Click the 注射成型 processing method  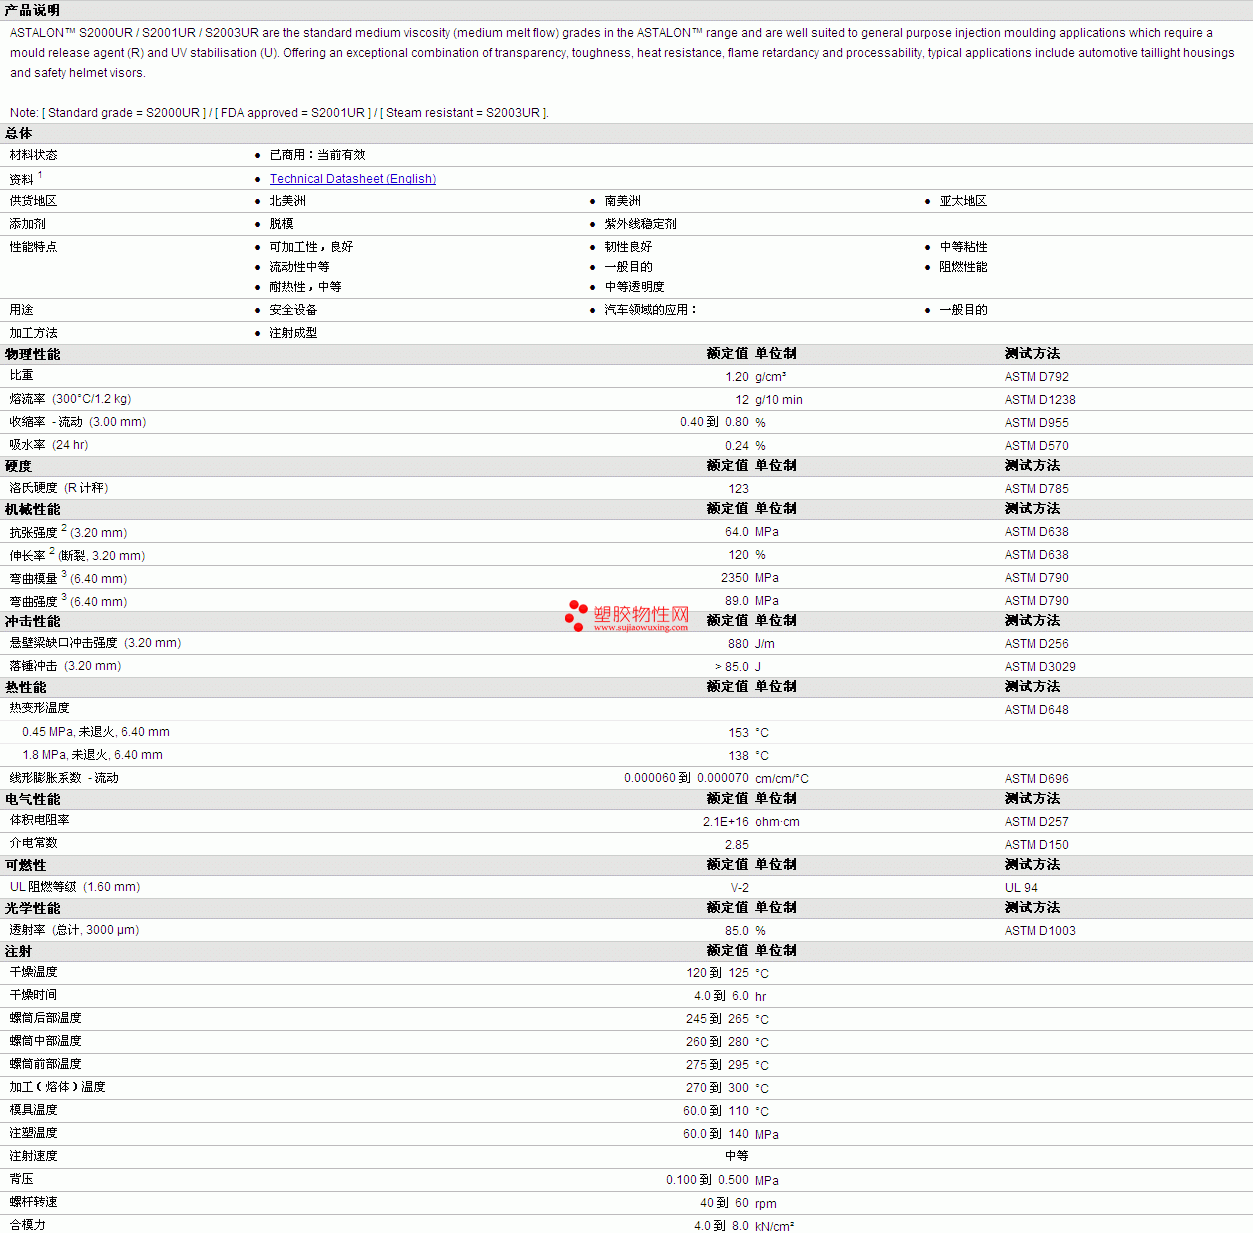pyautogui.click(x=293, y=333)
